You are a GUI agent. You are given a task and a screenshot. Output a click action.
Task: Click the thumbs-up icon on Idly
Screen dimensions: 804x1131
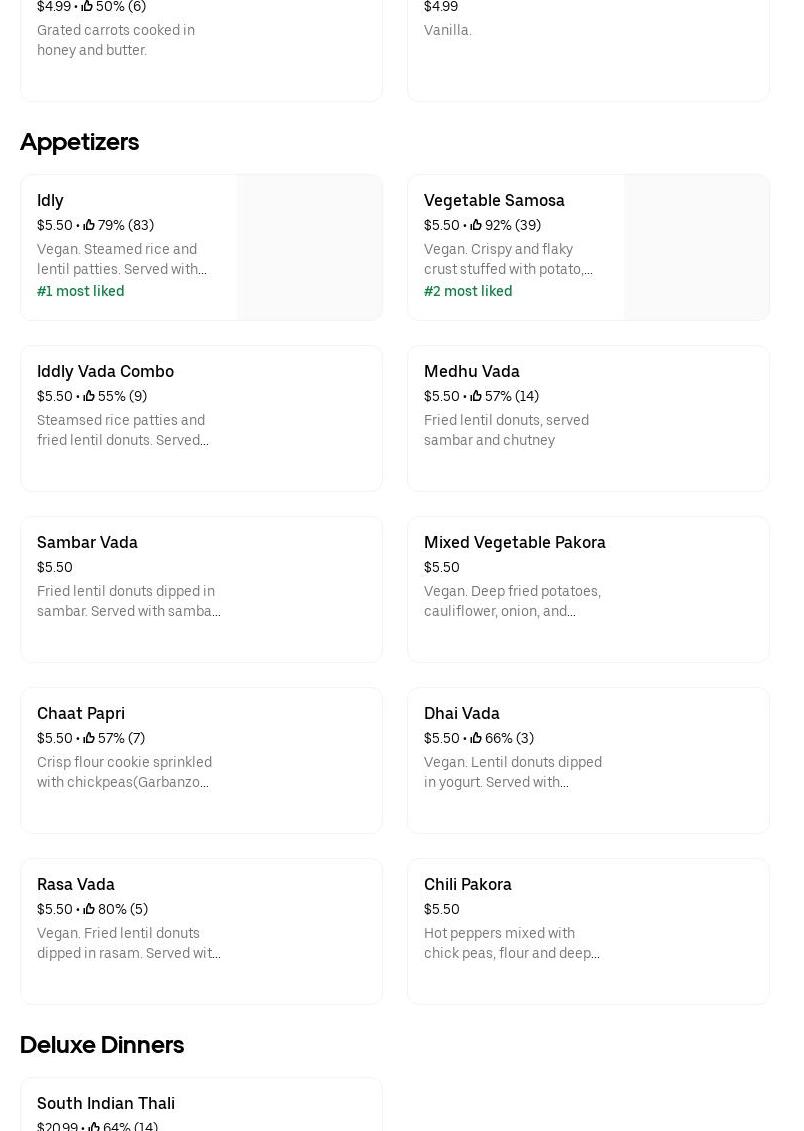click(x=89, y=225)
